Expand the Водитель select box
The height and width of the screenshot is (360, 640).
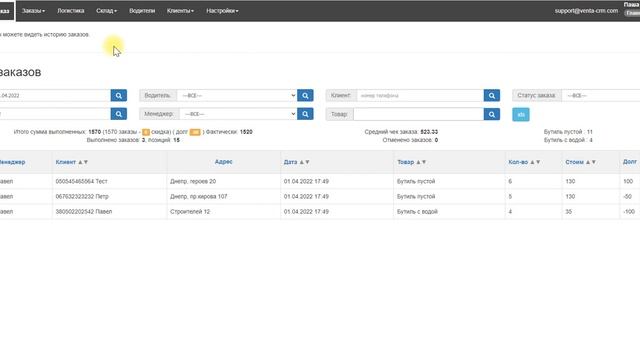[237, 96]
